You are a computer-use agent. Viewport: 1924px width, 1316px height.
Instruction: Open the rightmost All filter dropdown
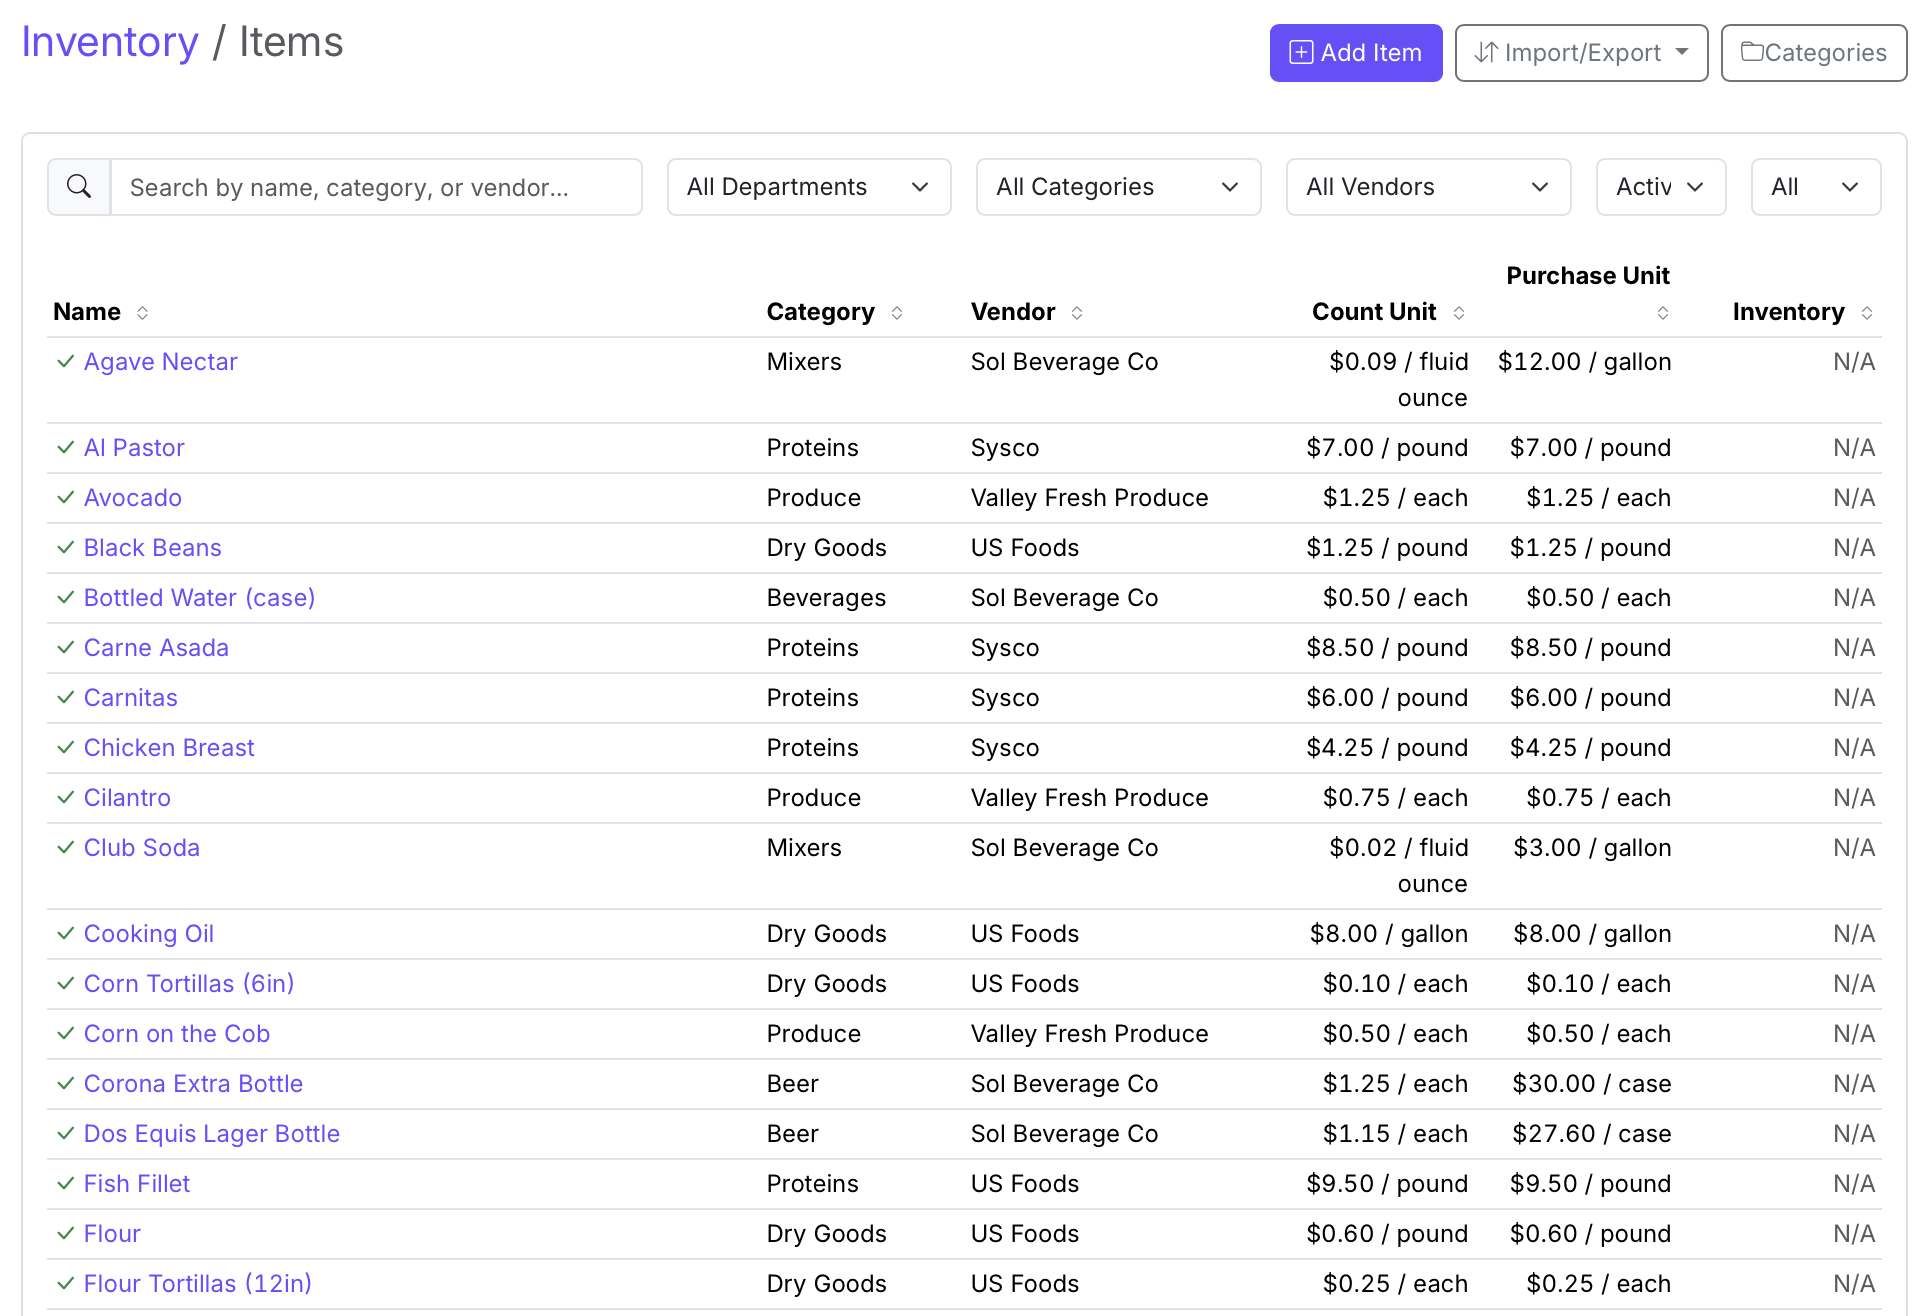tap(1816, 187)
